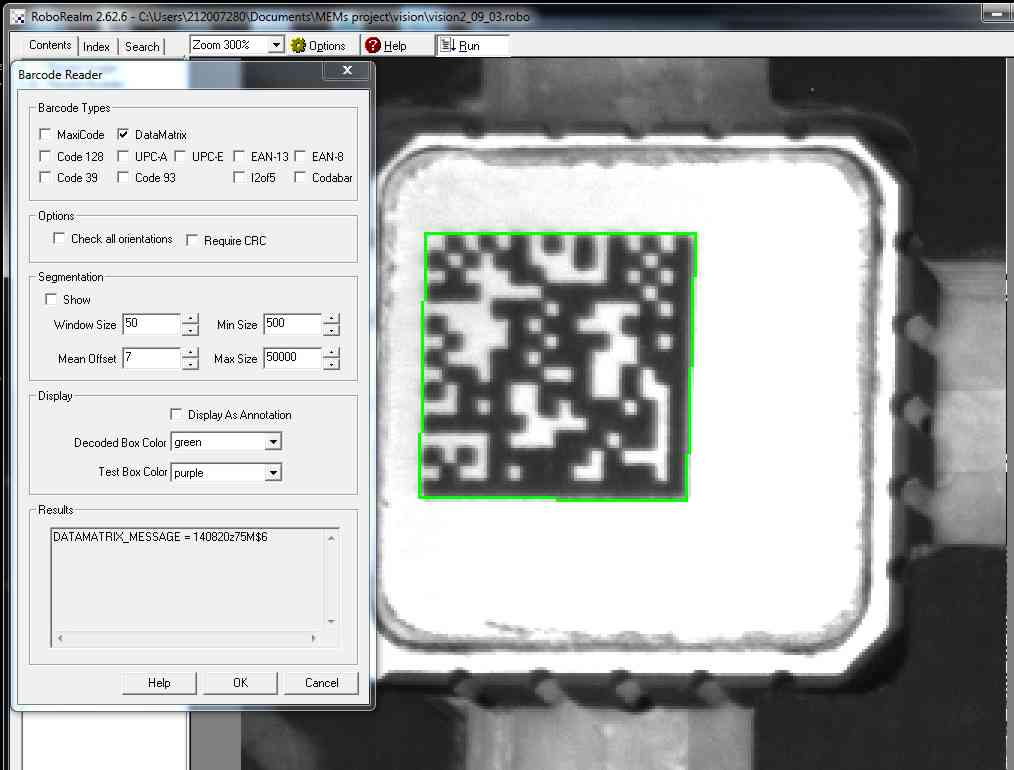The width and height of the screenshot is (1014, 770).
Task: Increase Min Size with up arrow
Action: (332, 320)
